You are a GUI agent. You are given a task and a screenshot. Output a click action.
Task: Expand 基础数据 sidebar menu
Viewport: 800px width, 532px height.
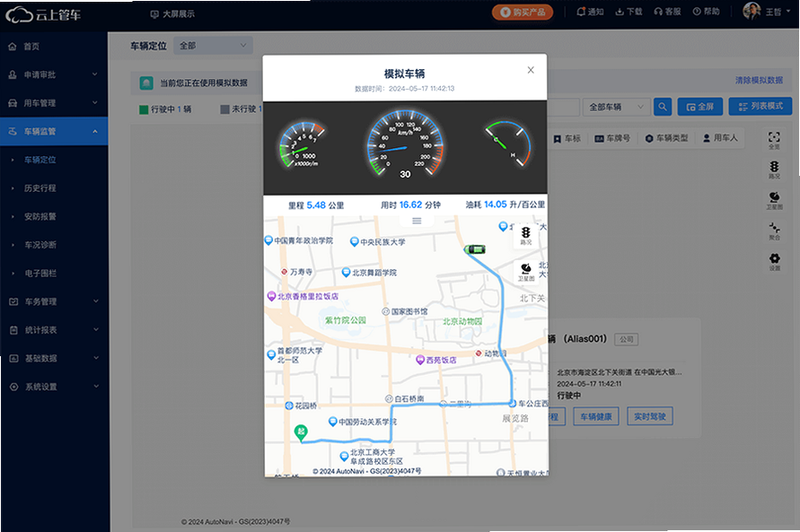[x=54, y=359]
